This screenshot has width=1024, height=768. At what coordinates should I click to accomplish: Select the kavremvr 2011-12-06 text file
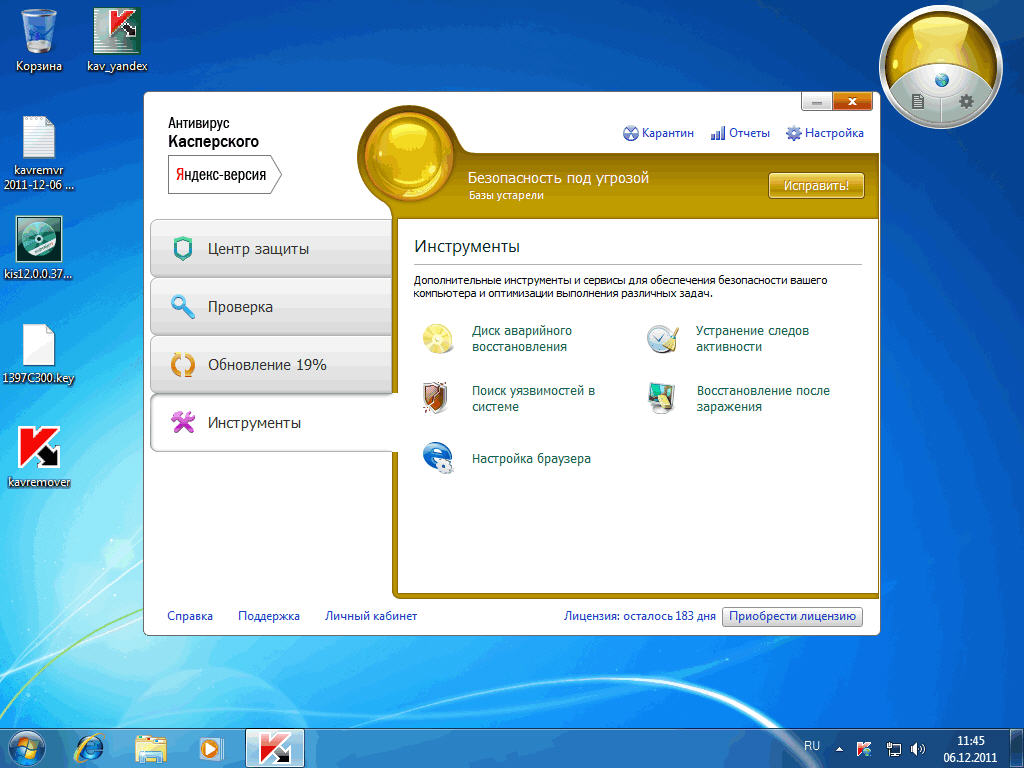[x=39, y=154]
